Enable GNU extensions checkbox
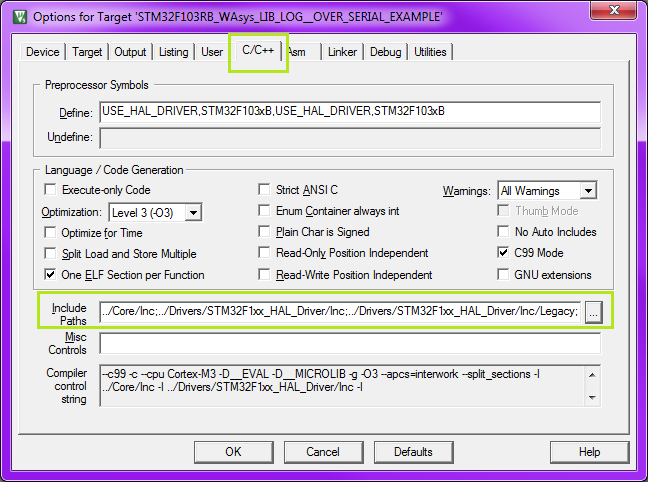This screenshot has width=648, height=482. [x=503, y=274]
